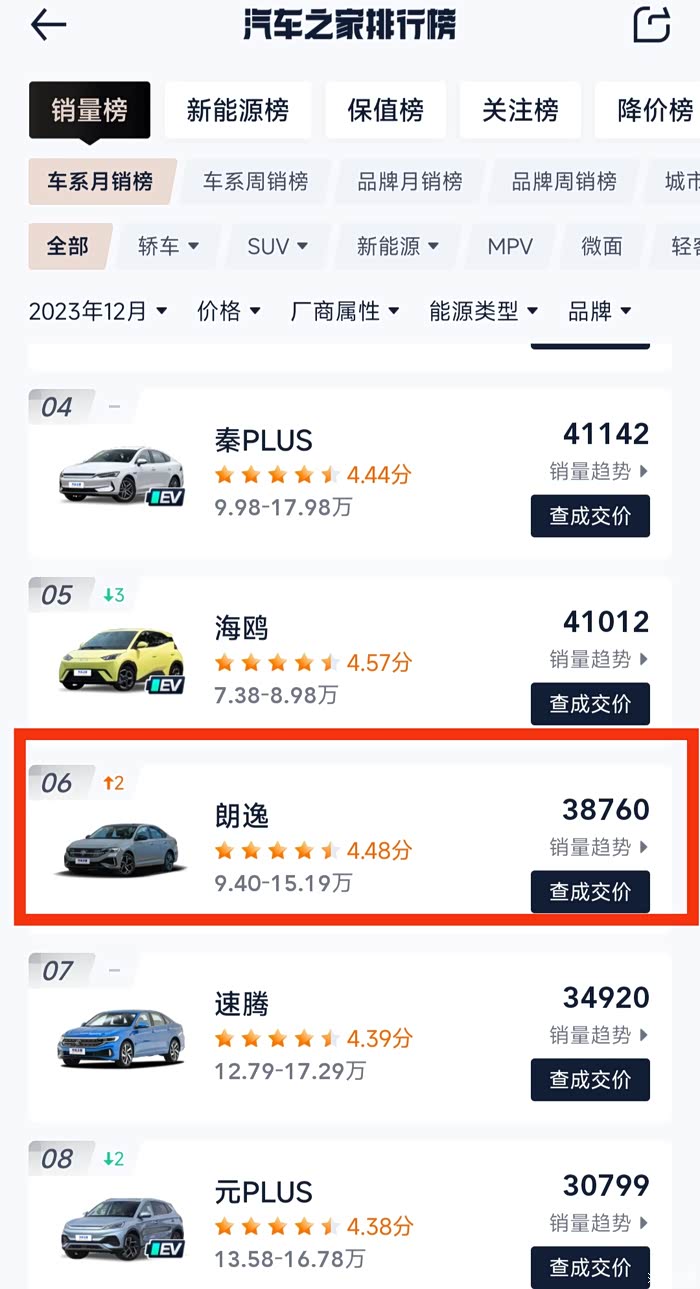Open the 品牌 filter dropdown
This screenshot has width=700, height=1289.
click(600, 311)
